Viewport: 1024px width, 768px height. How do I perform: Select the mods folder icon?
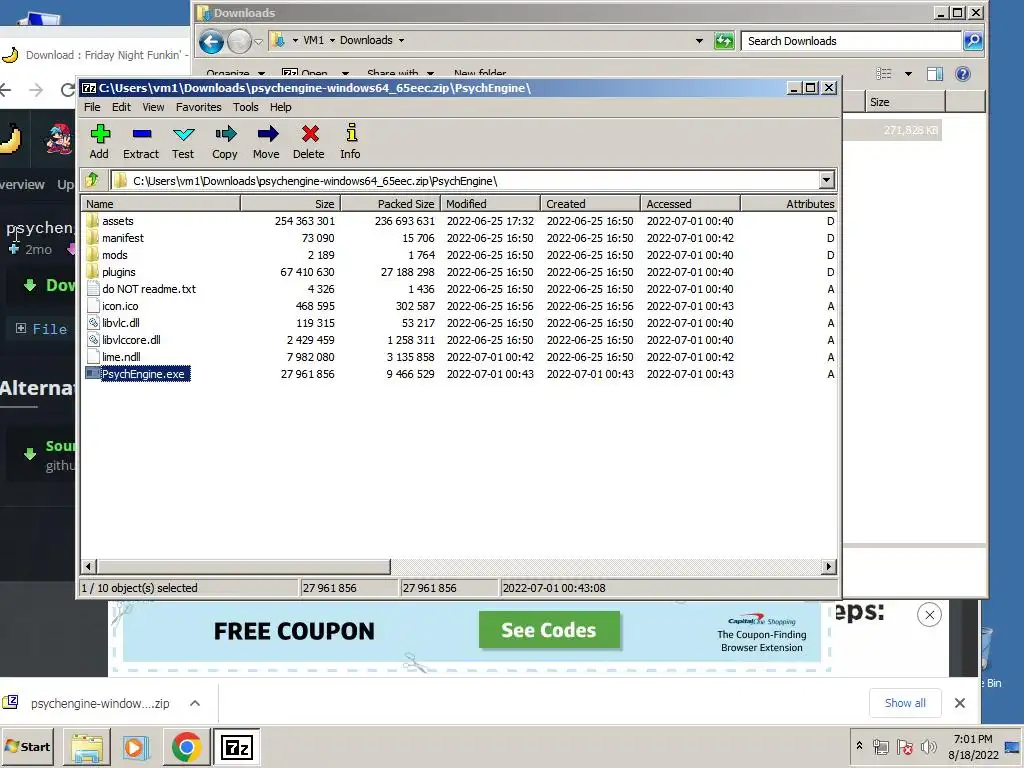click(x=93, y=255)
